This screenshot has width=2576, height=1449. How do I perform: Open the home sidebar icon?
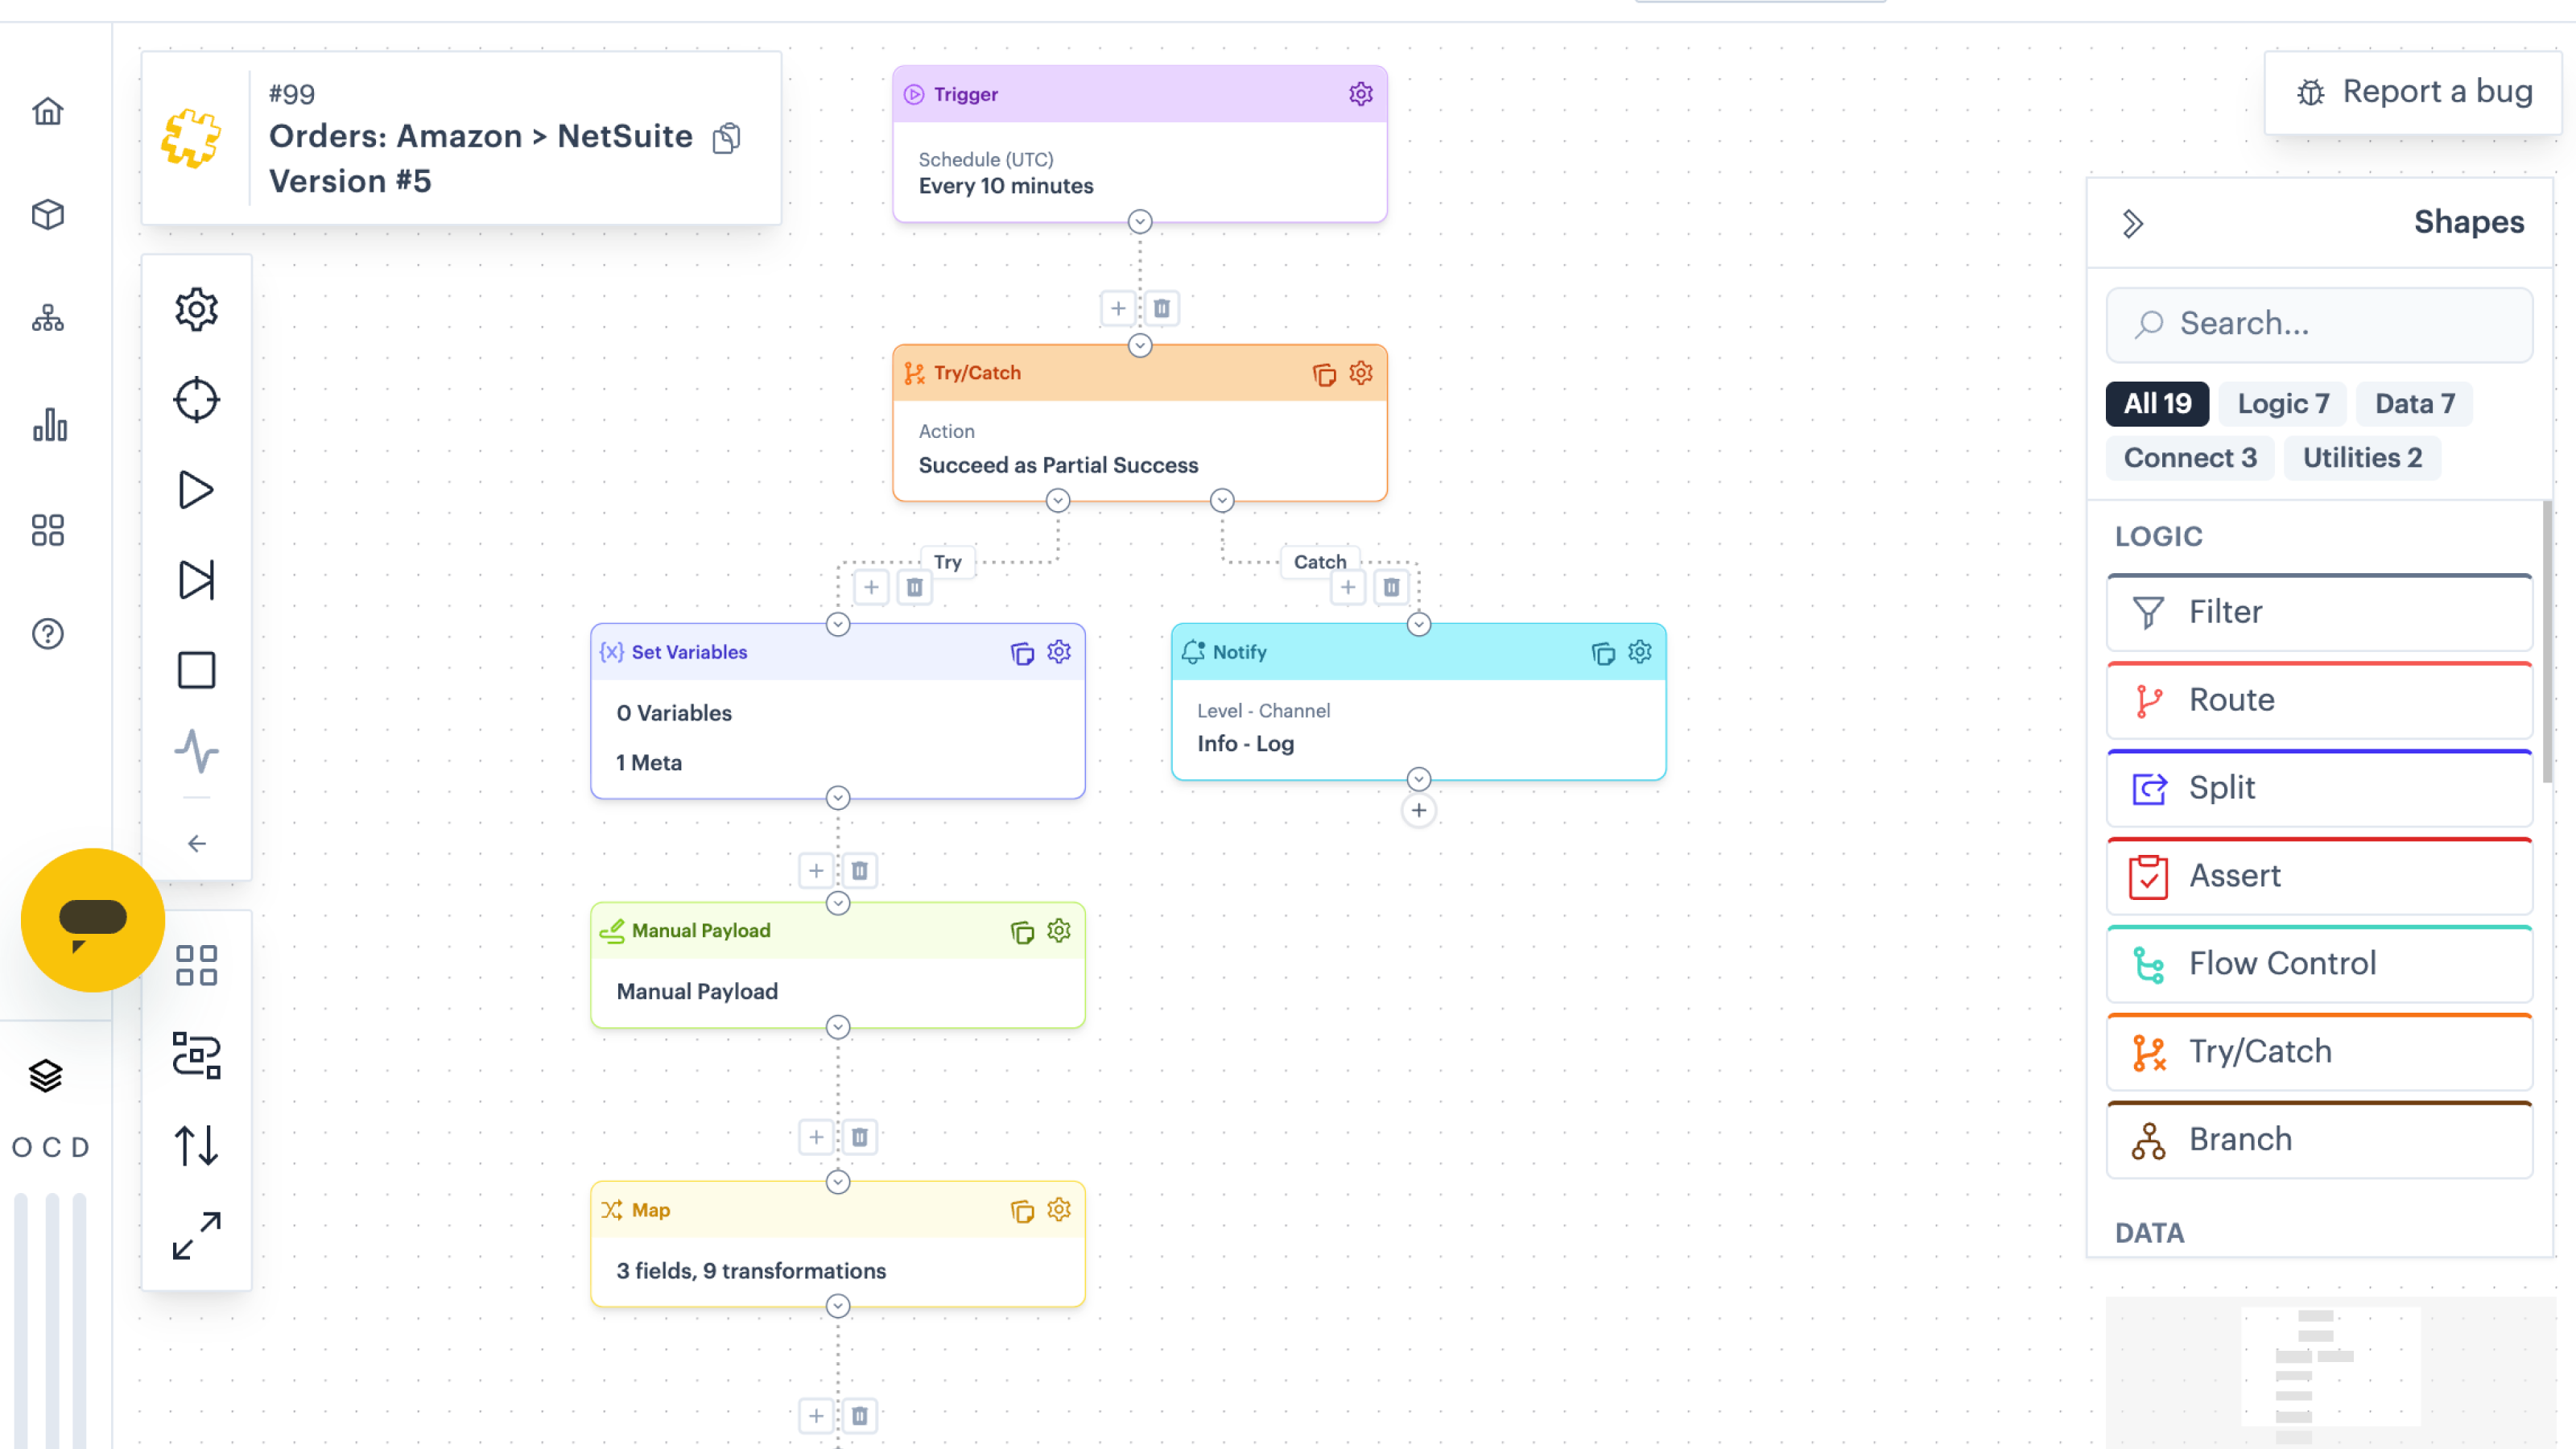[x=47, y=111]
